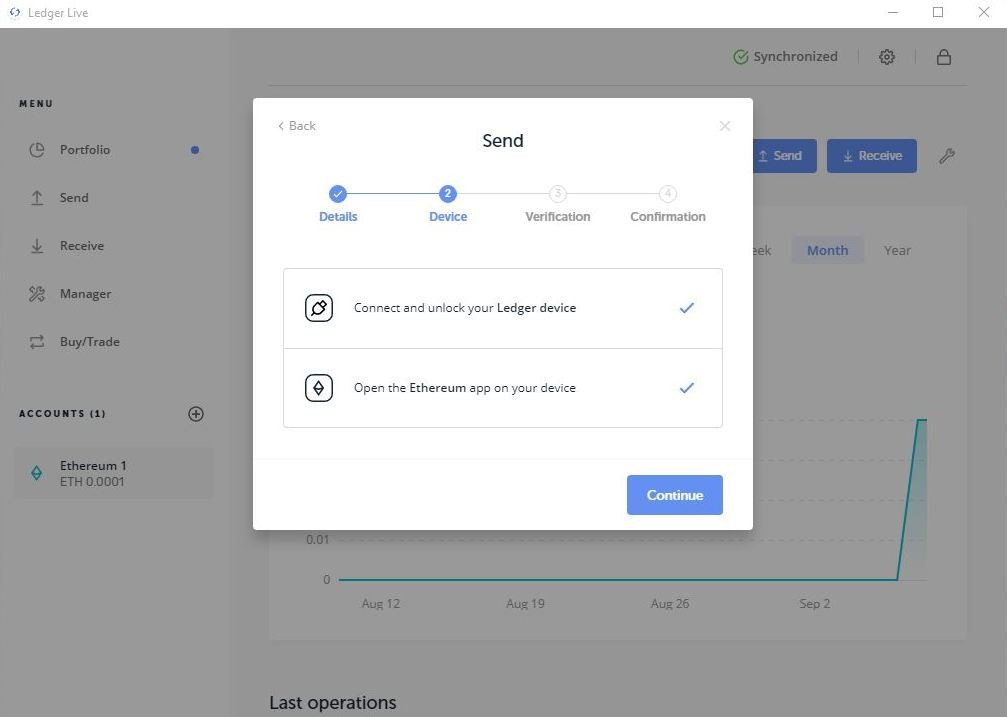1007x717 pixels.
Task: Click the Ethereum app icon in the dialog
Action: (319, 388)
